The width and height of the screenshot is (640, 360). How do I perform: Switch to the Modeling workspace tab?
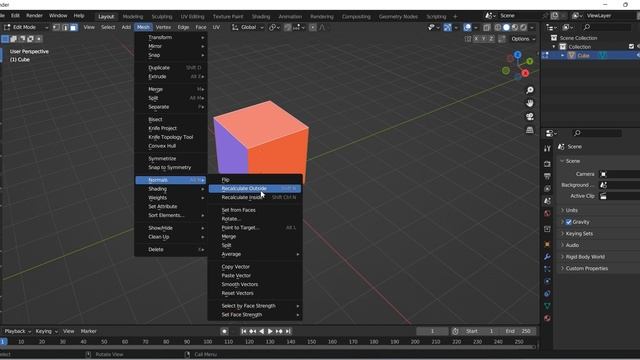tap(133, 17)
